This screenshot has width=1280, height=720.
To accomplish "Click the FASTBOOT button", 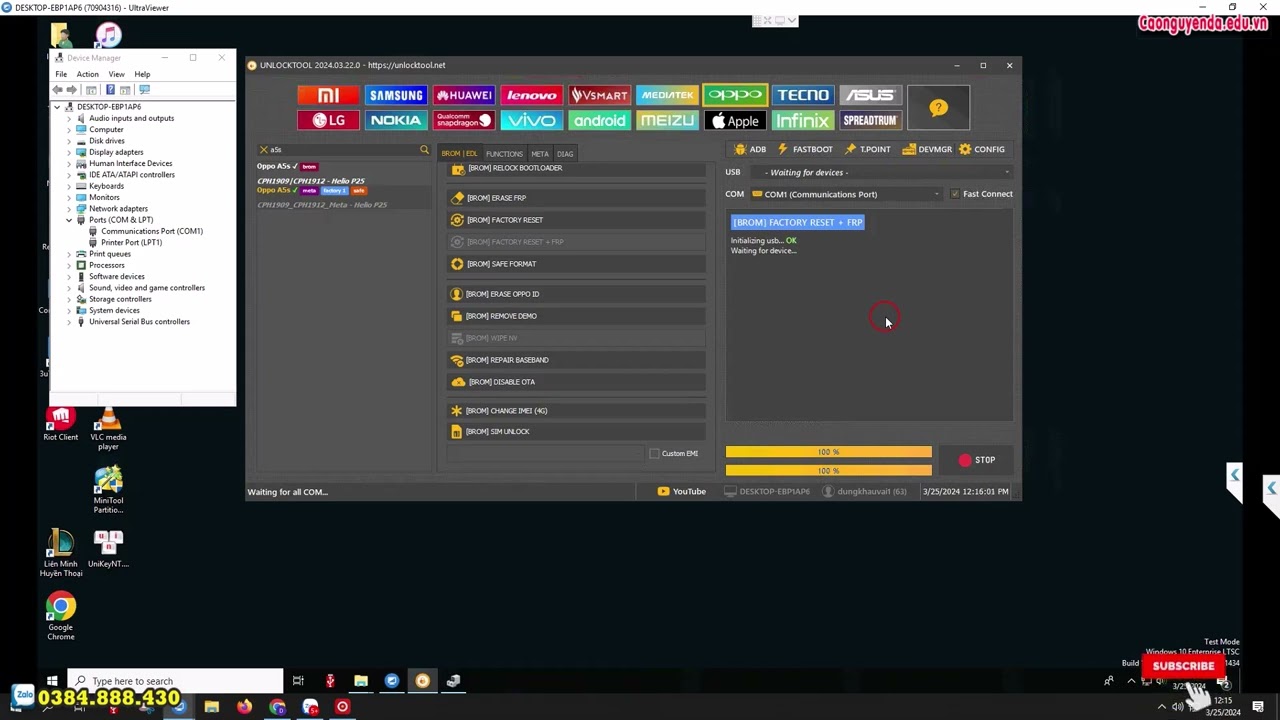I will (x=805, y=149).
